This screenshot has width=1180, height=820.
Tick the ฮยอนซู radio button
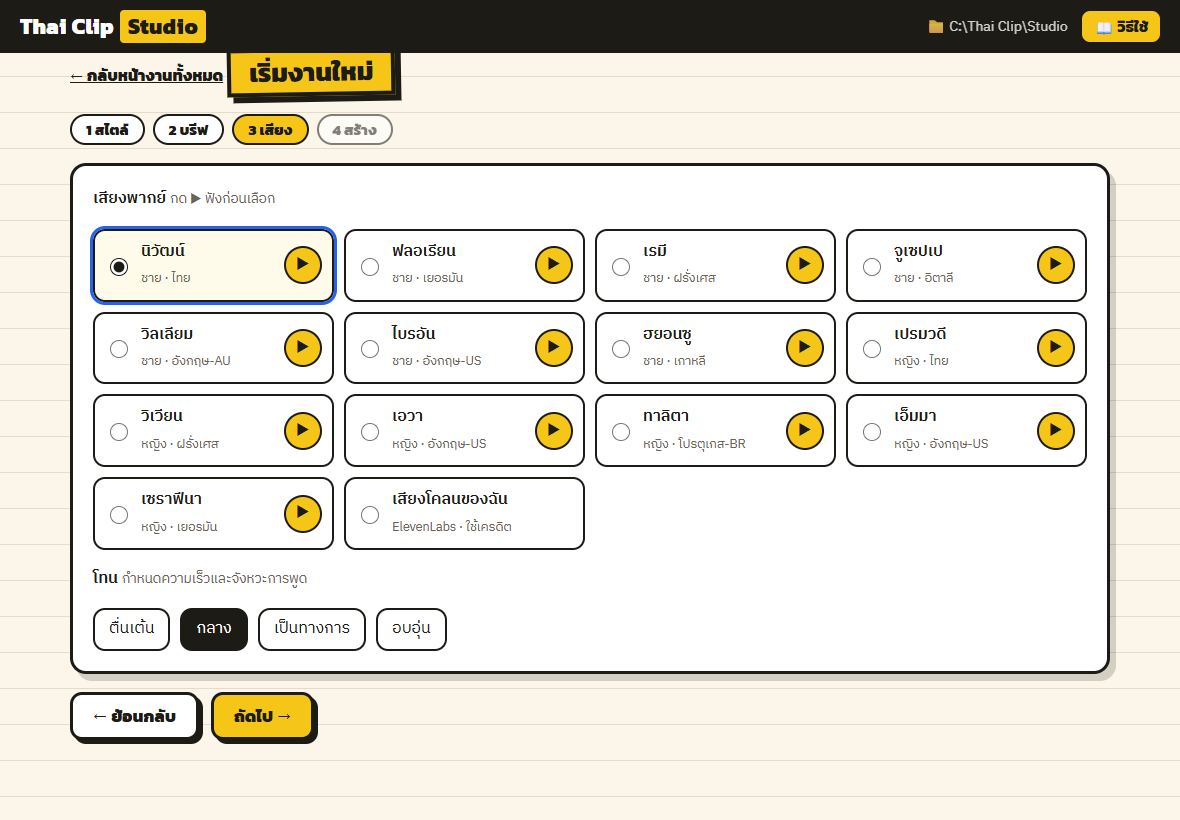pyautogui.click(x=621, y=349)
